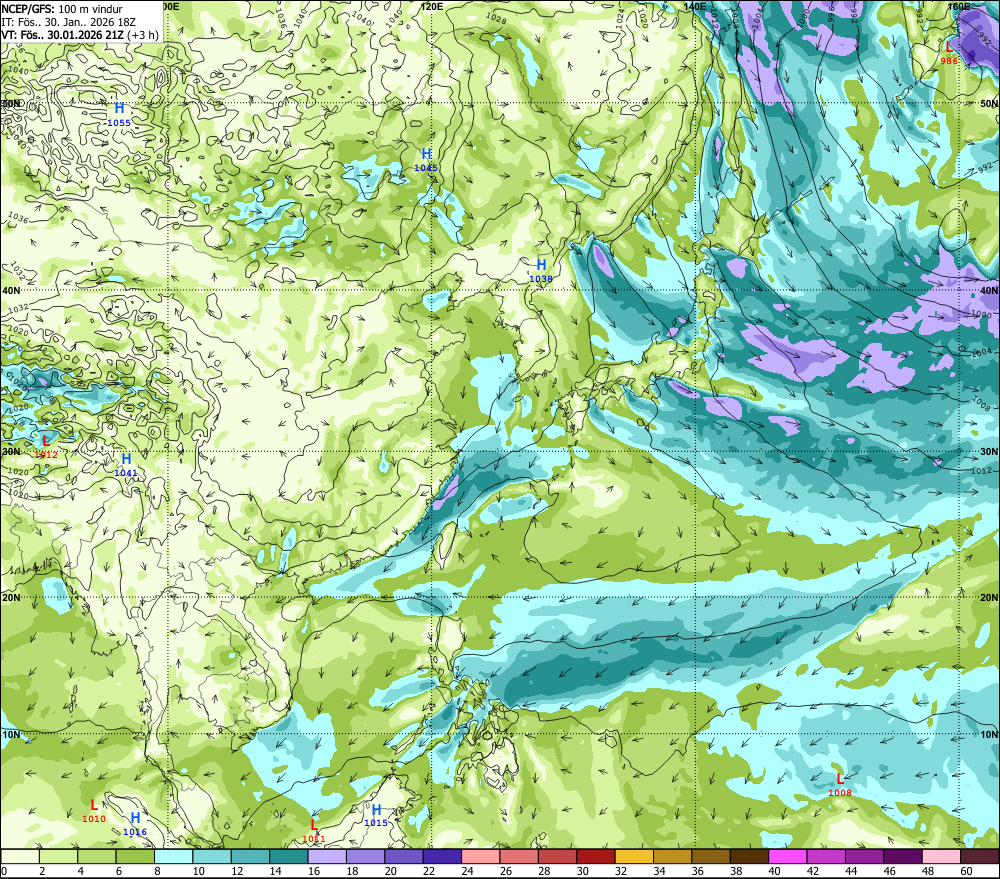1000x879 pixels.
Task: Click the low pressure marker L 1012
Action: 46,447
